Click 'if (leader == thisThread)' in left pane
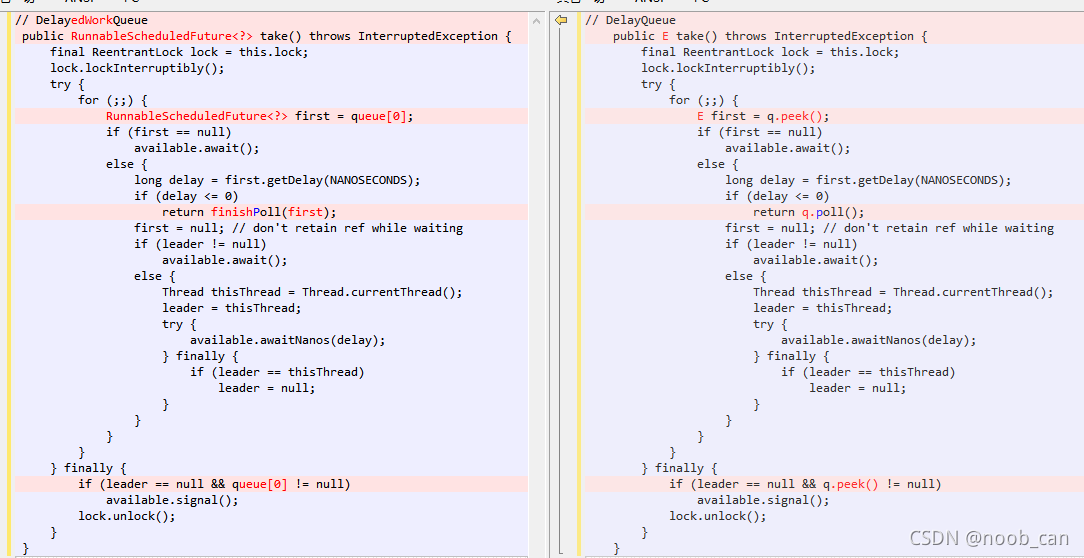1084x558 pixels. pos(277,372)
